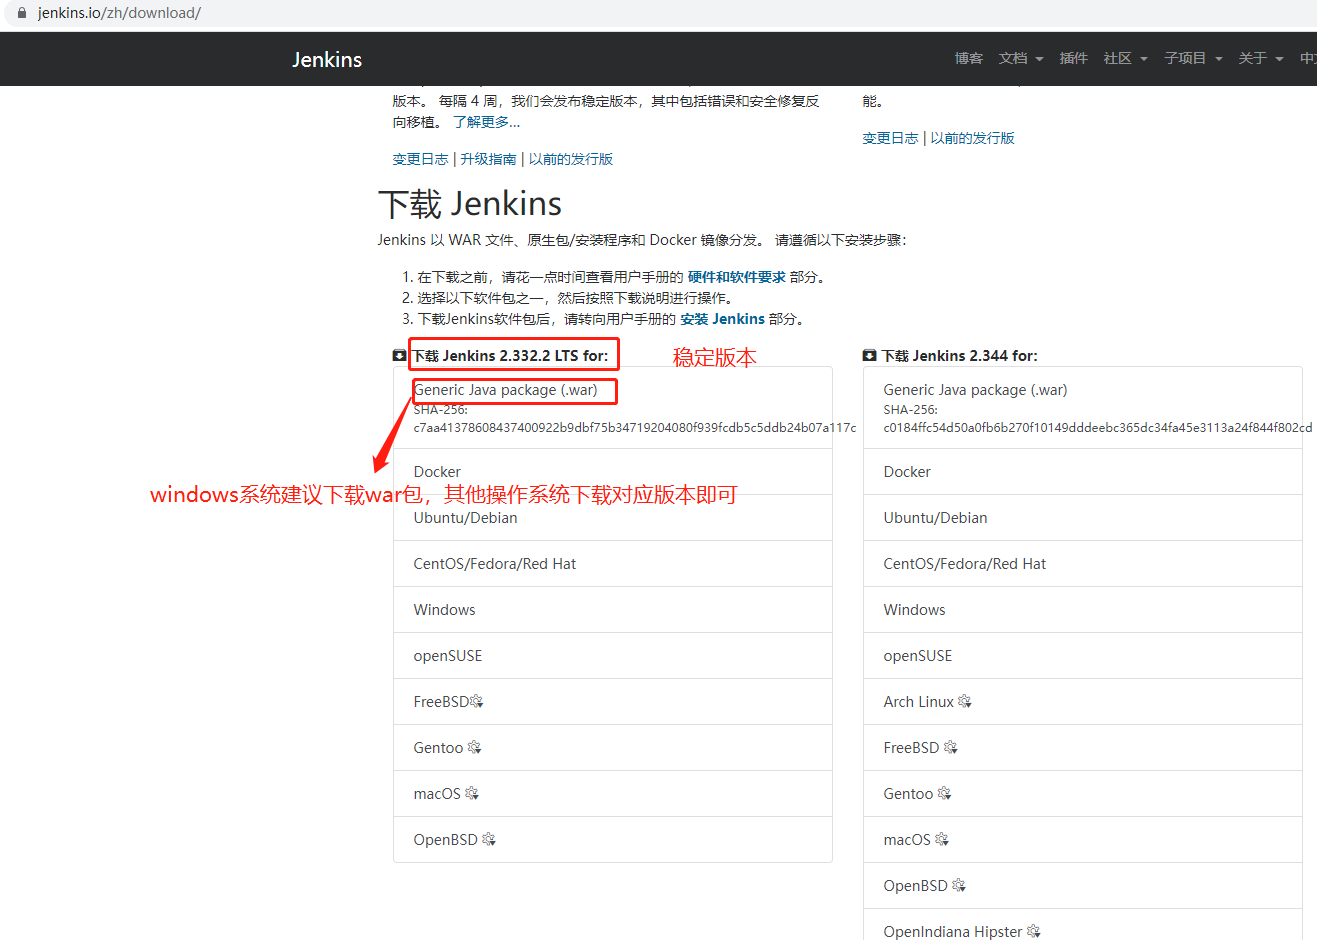Select the weekly Docker option

1083,472
